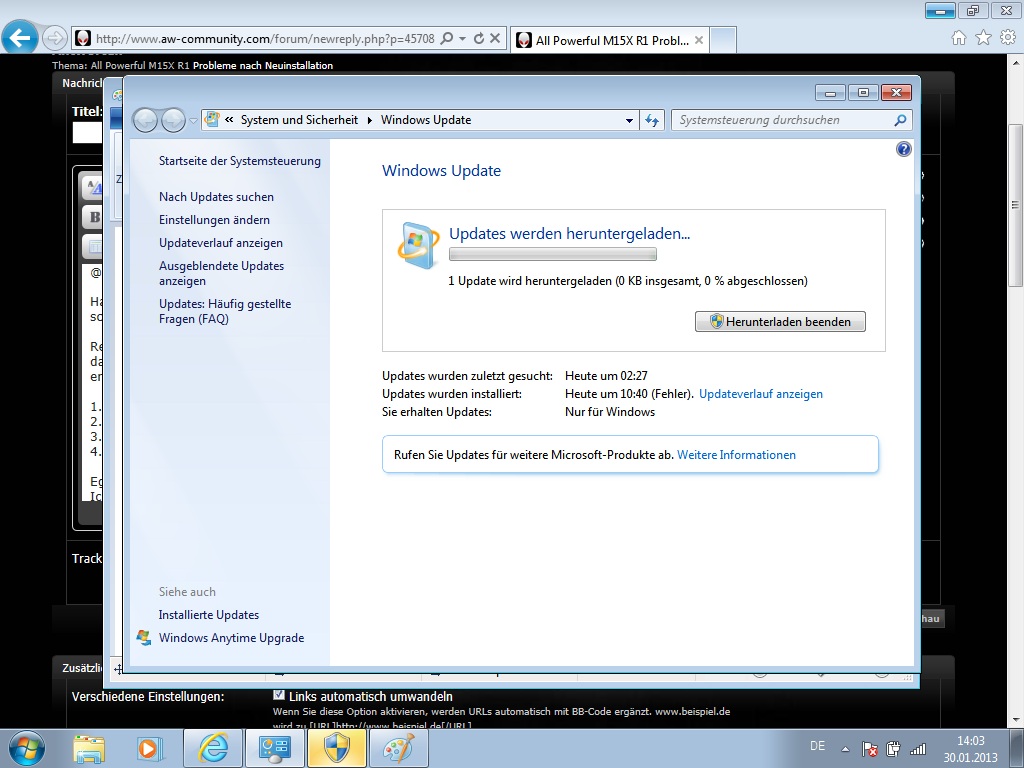Open the address bar autocomplete dropdown

click(x=462, y=39)
